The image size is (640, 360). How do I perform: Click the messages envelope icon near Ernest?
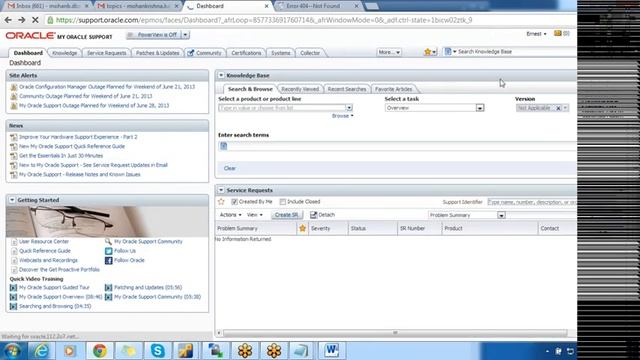tap(558, 33)
